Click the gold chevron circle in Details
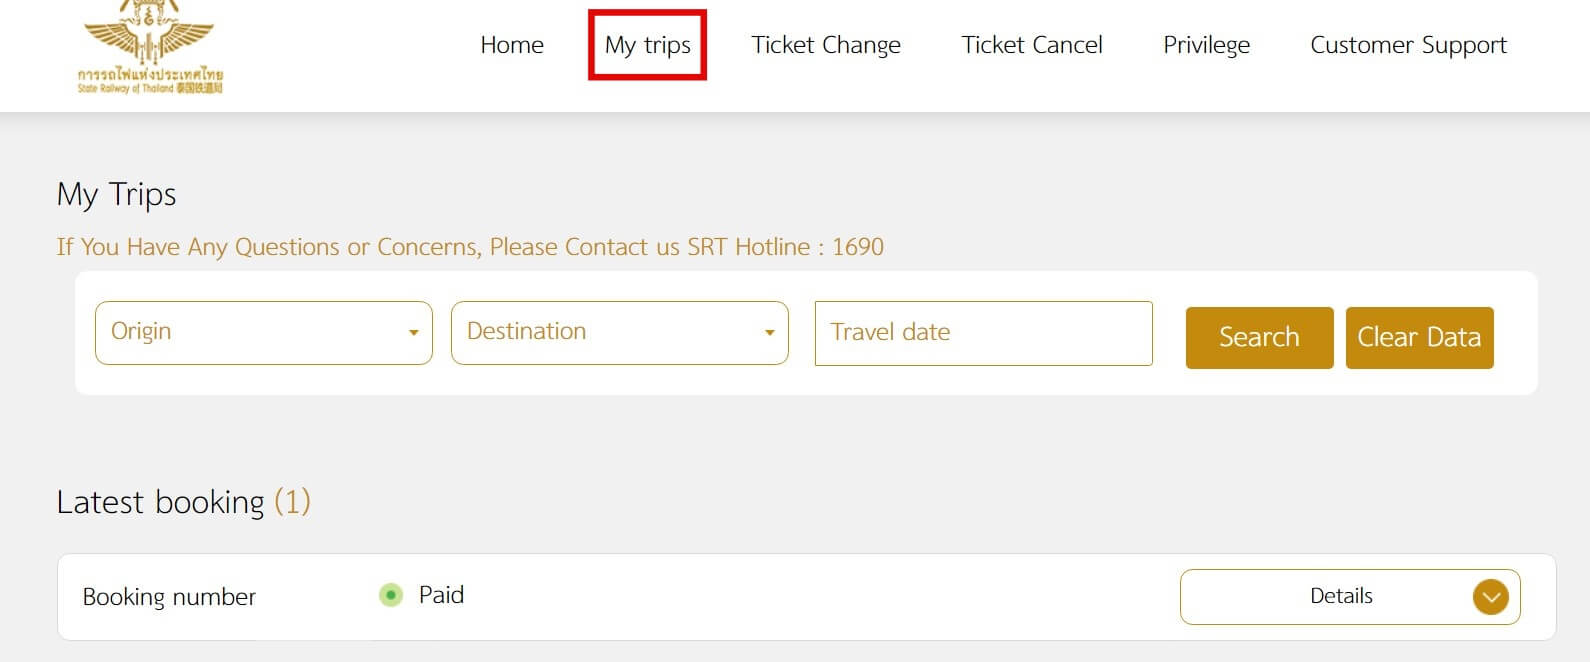This screenshot has width=1590, height=662. pos(1490,597)
